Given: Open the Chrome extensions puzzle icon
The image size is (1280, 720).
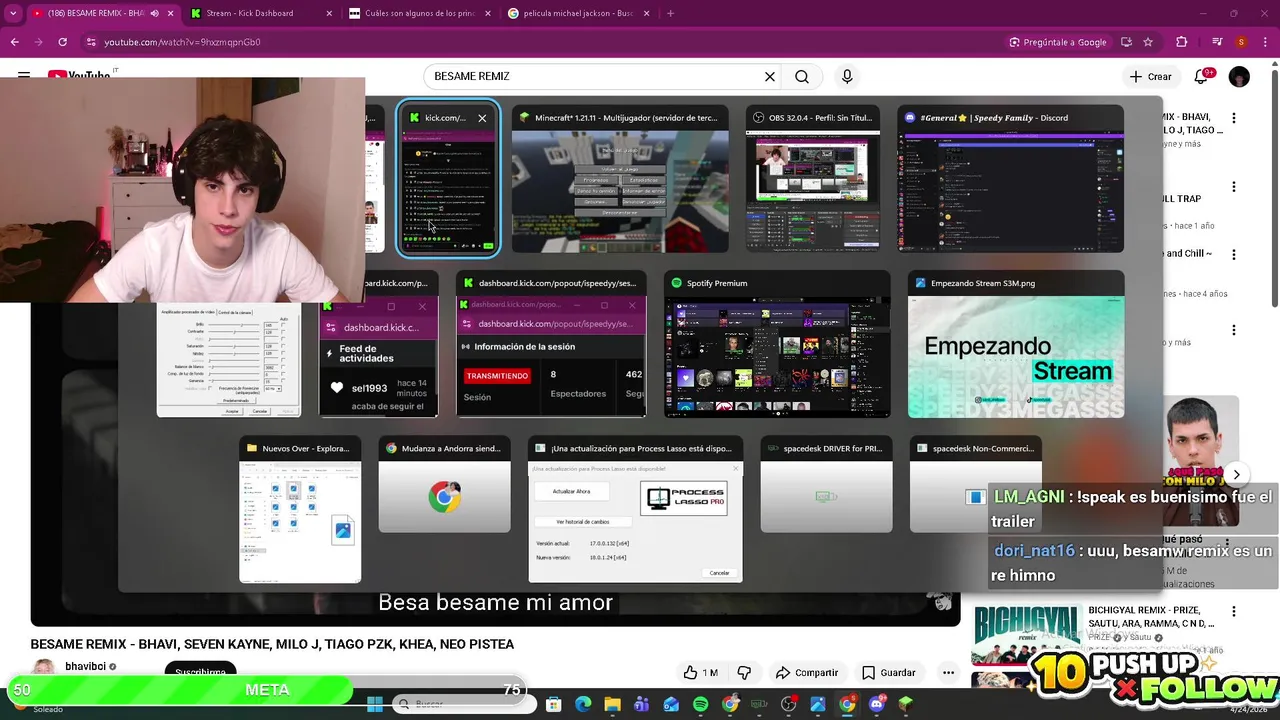Looking at the screenshot, I should (x=1182, y=42).
